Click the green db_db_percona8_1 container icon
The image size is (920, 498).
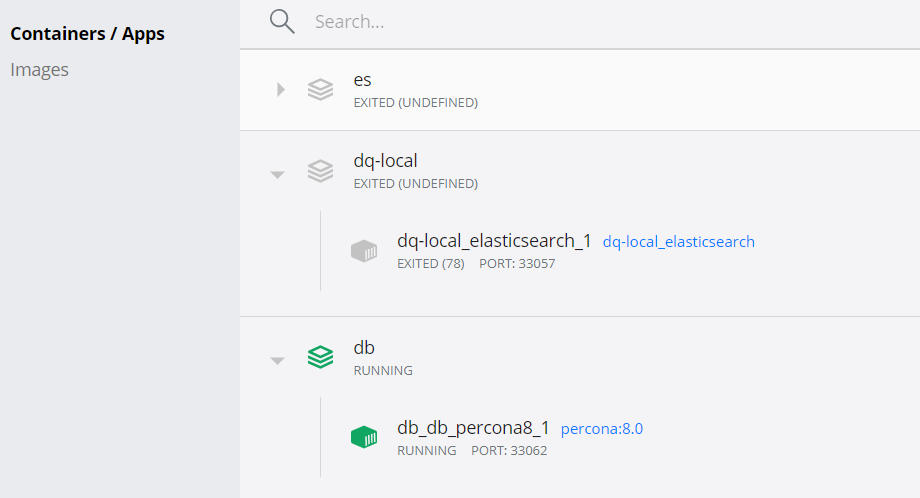coord(364,437)
